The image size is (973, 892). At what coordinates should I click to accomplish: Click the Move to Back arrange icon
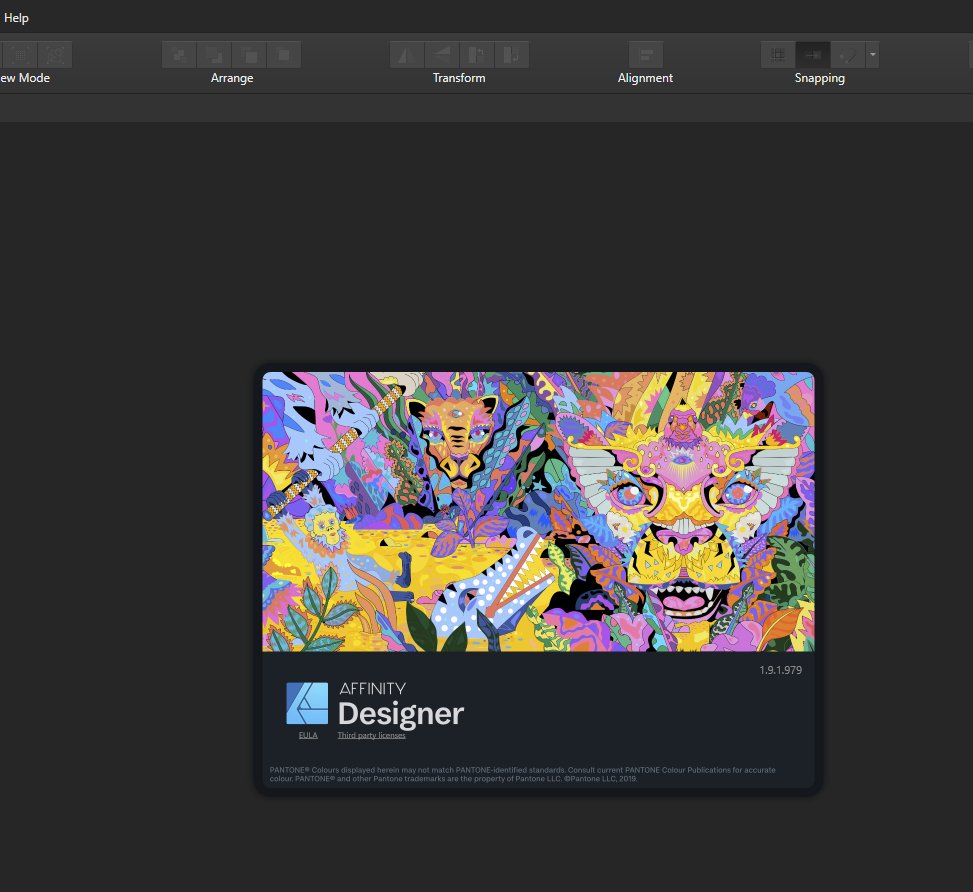click(179, 54)
